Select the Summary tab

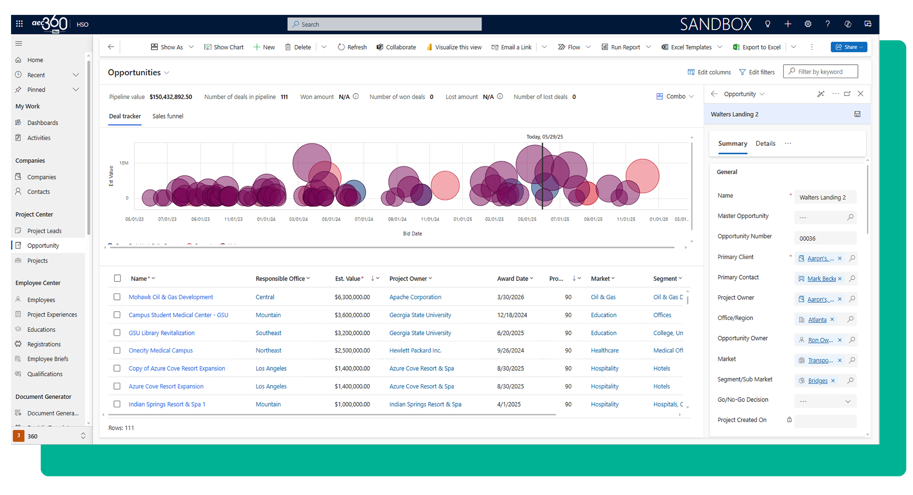coord(732,144)
